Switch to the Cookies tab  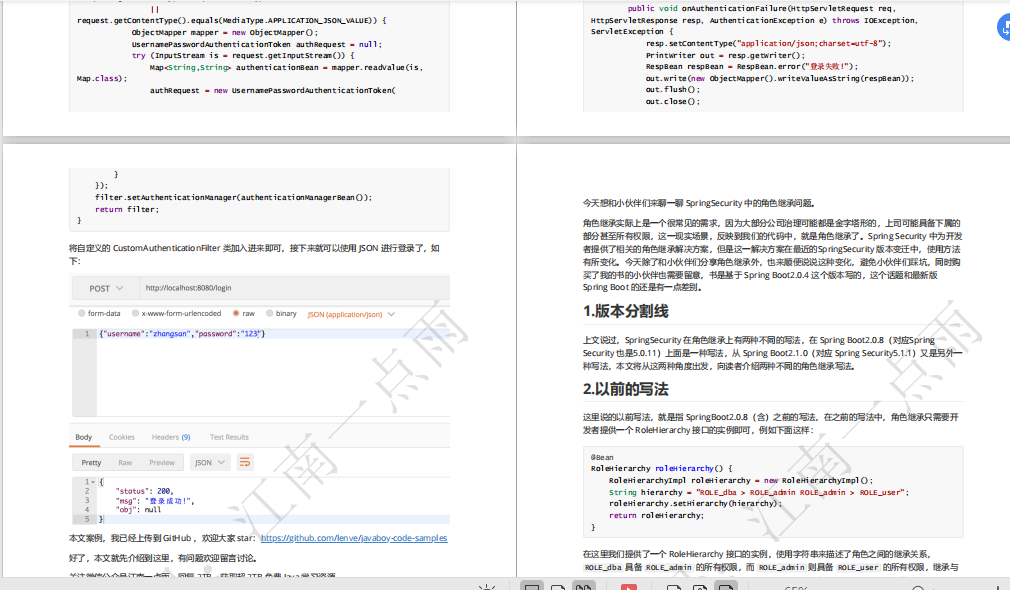point(122,437)
